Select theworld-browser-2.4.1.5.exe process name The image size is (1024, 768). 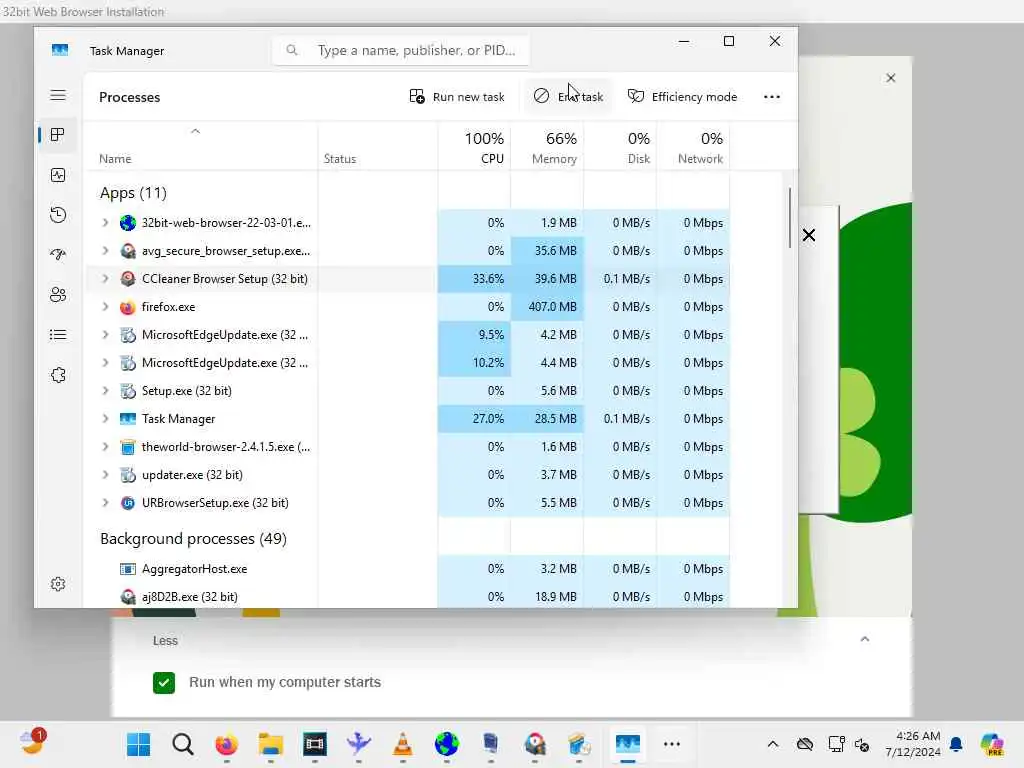[226, 447]
